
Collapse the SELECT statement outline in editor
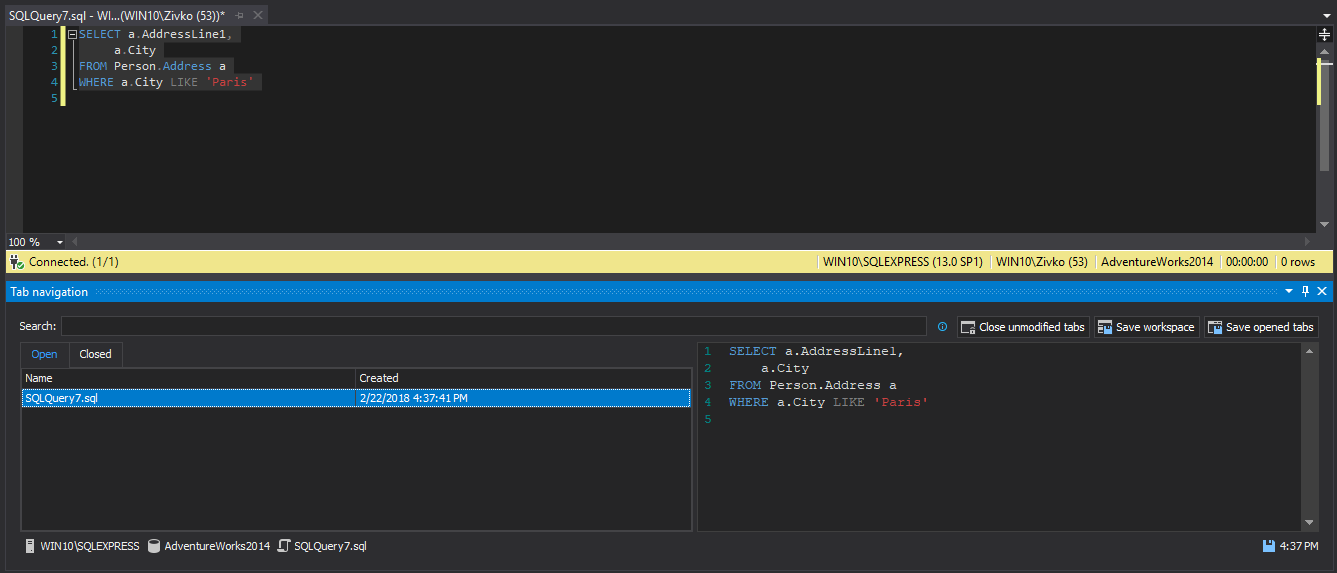pyautogui.click(x=72, y=35)
